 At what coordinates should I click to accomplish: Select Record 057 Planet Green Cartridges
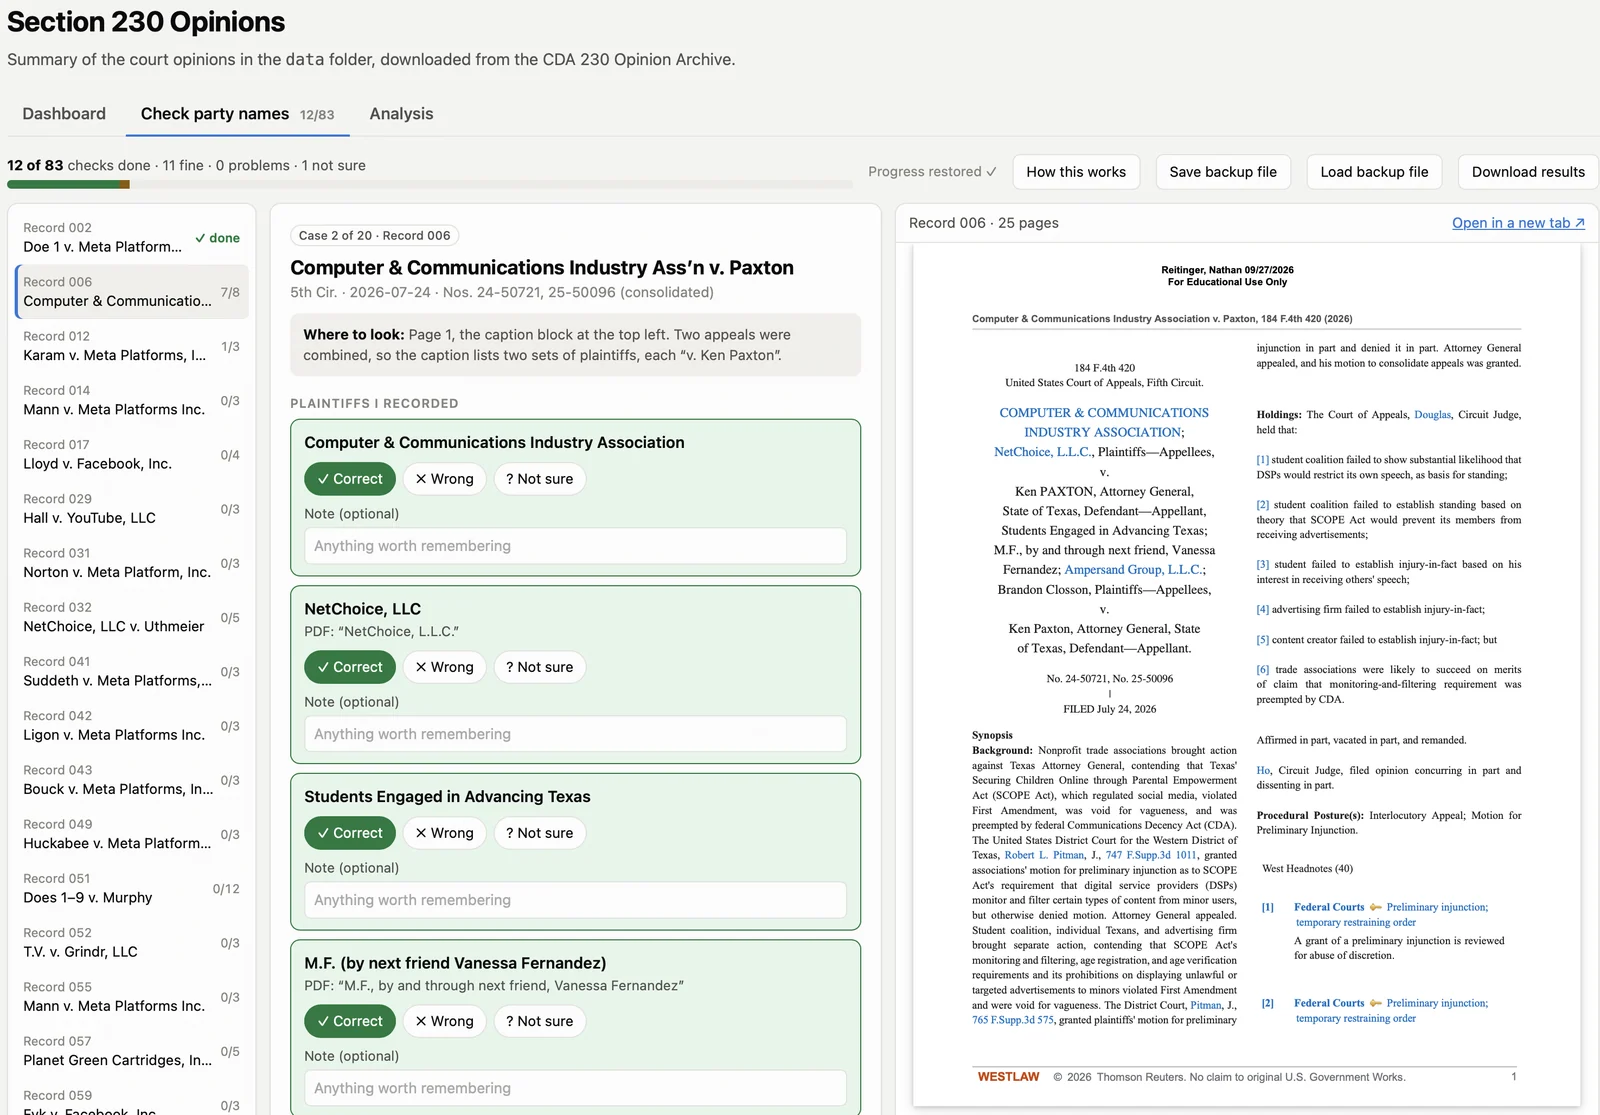pyautogui.click(x=132, y=1051)
